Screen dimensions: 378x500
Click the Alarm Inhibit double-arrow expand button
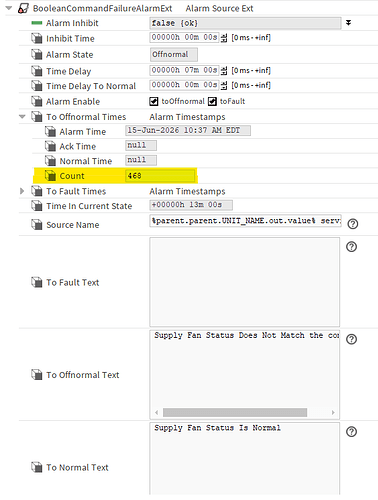(x=348, y=23)
